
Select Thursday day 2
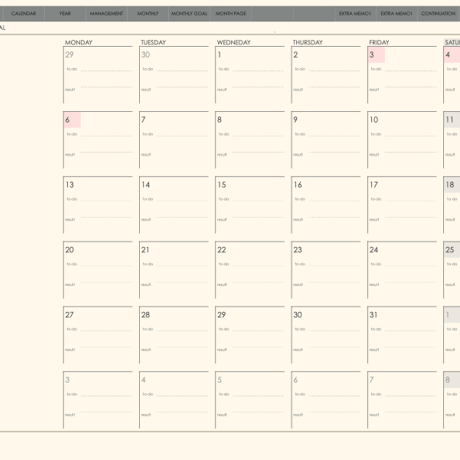296,55
